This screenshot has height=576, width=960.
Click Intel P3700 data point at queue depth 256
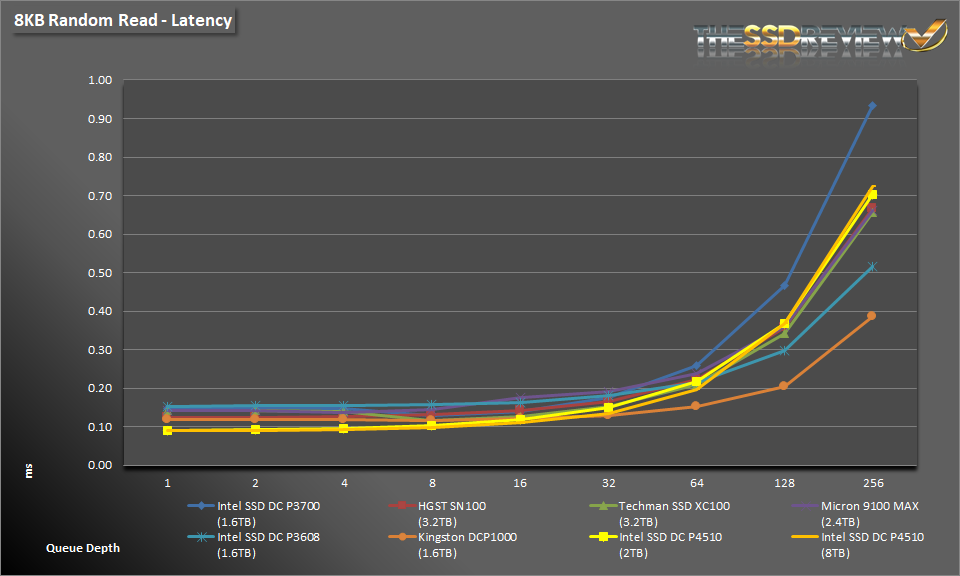(872, 105)
